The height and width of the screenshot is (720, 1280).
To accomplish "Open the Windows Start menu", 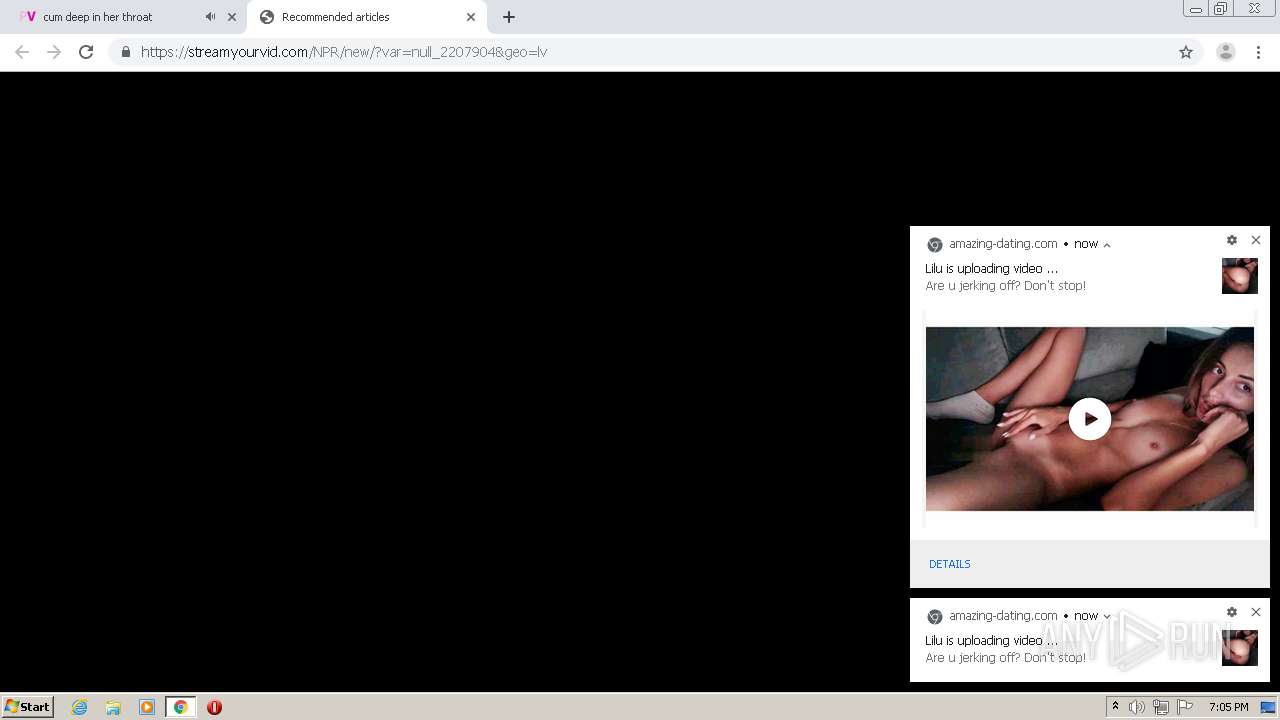I will pyautogui.click(x=28, y=707).
